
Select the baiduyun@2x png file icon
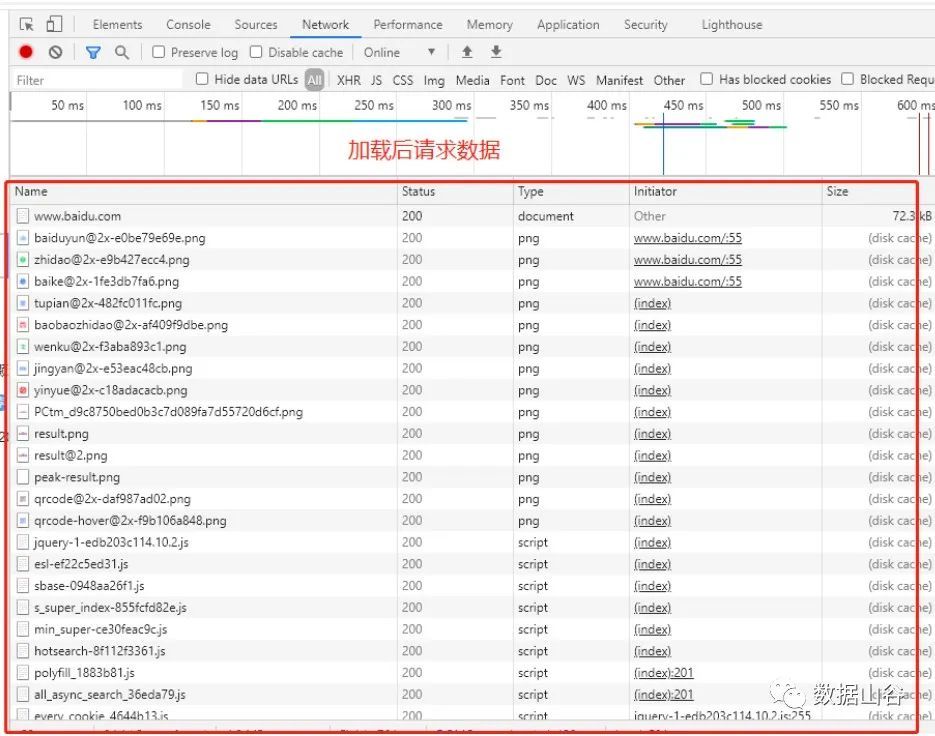[23, 238]
